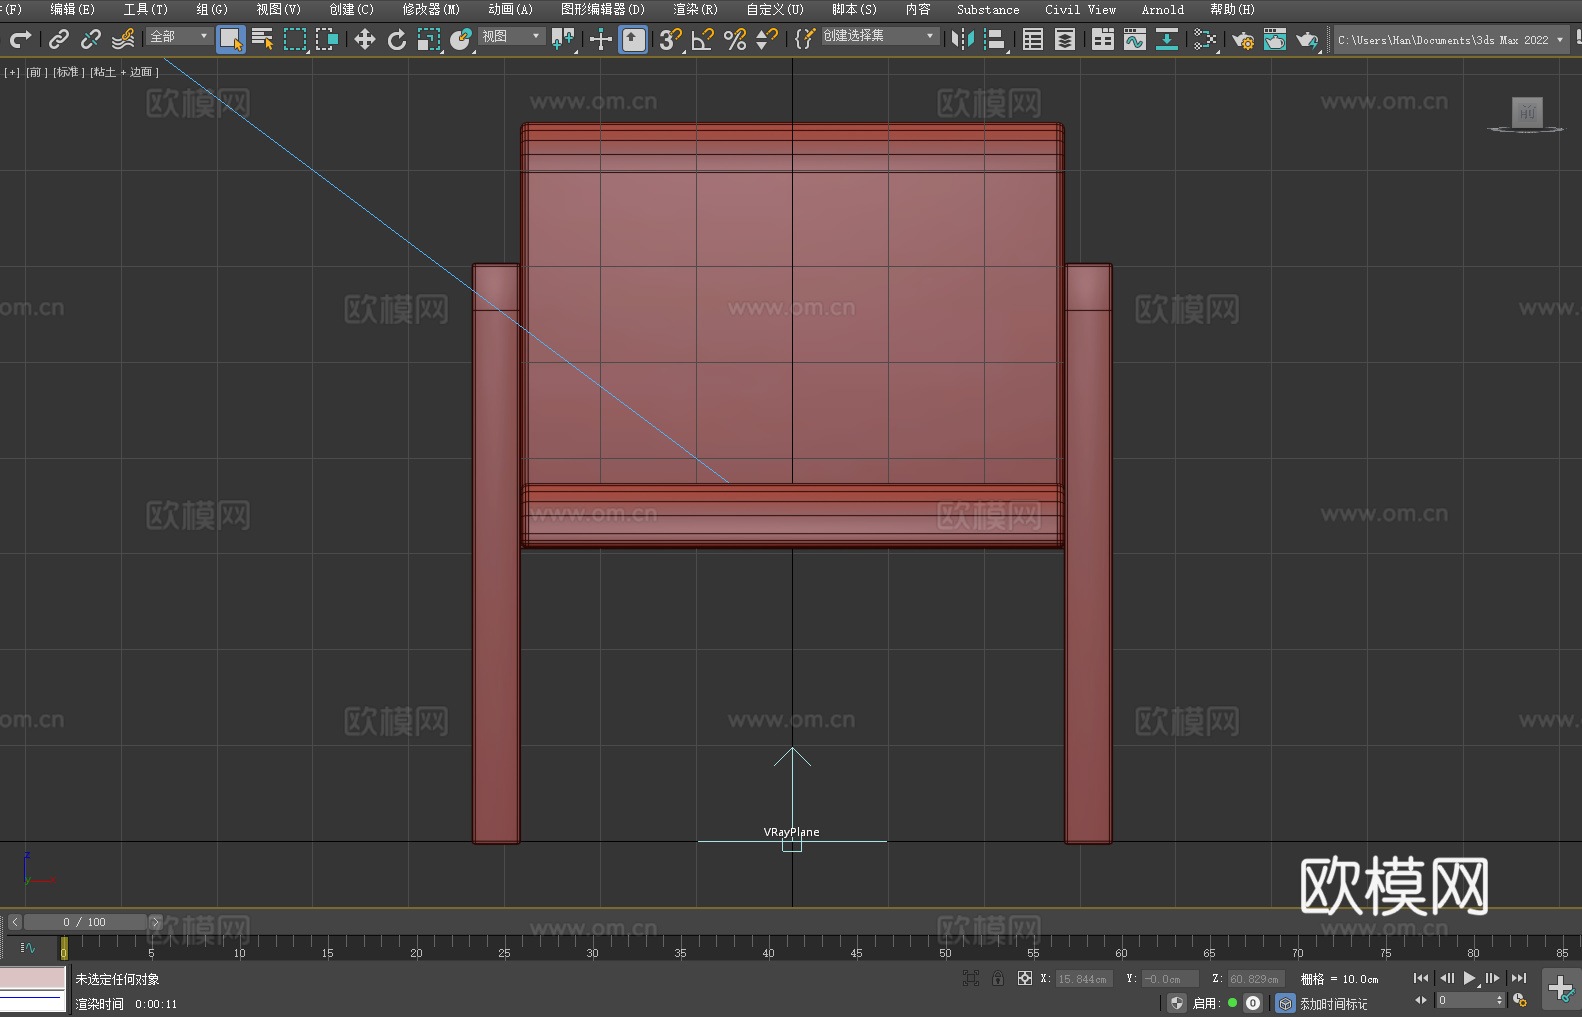
Task: Toggle Percent Snap
Action: click(735, 39)
